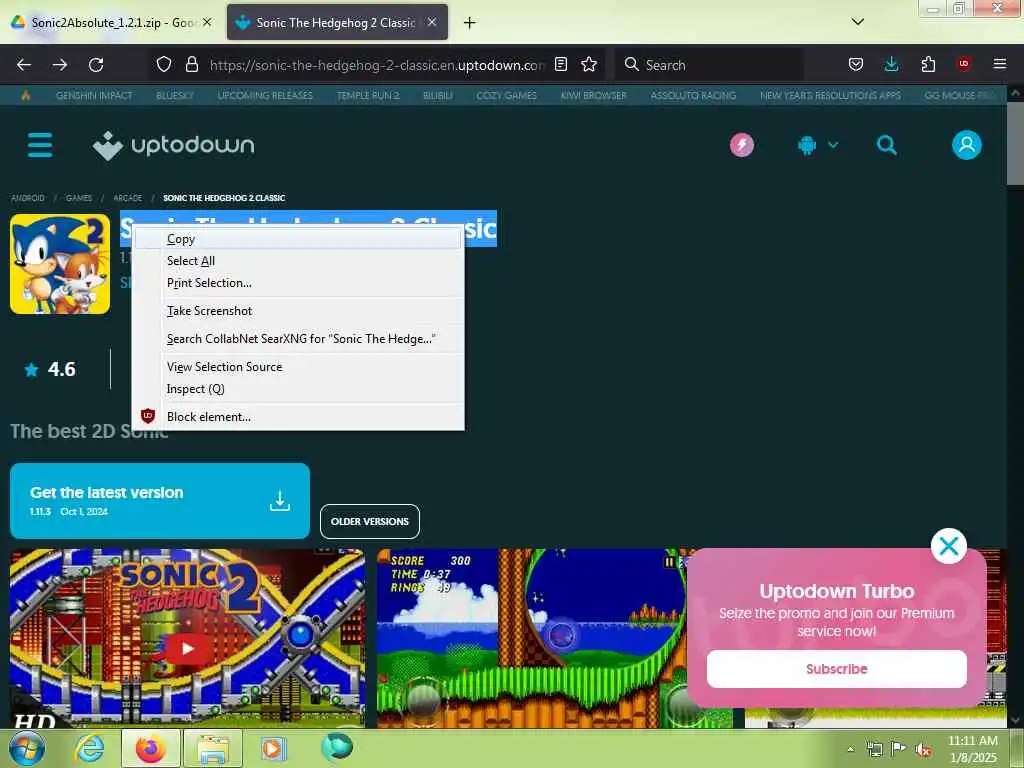View site security lock info
1024x768 pixels.
[191, 64]
